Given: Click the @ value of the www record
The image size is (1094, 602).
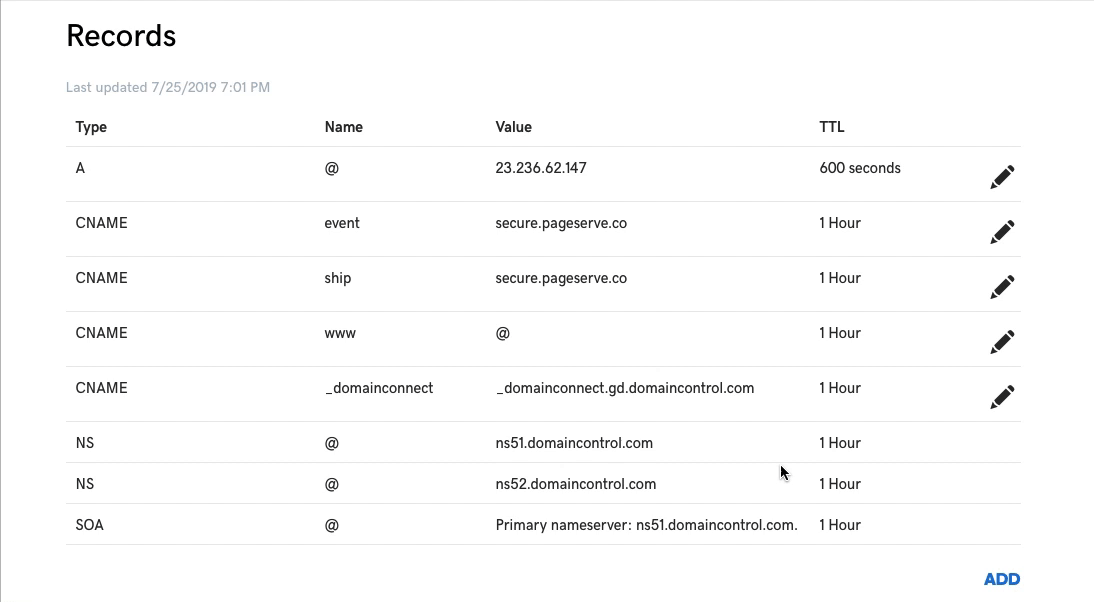Looking at the screenshot, I should point(502,333).
